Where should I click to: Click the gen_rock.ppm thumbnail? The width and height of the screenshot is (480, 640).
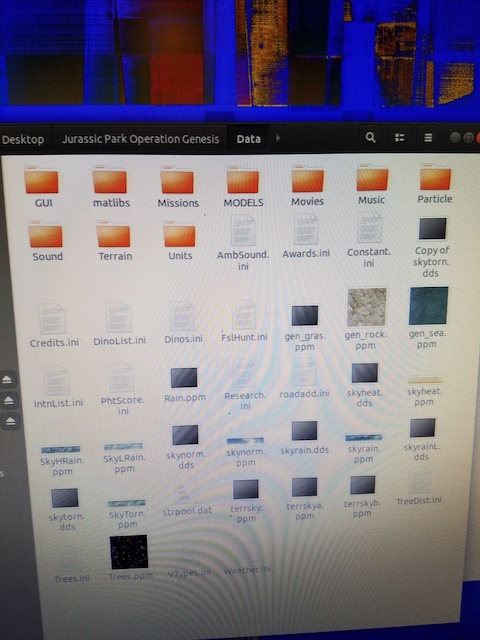(x=367, y=307)
